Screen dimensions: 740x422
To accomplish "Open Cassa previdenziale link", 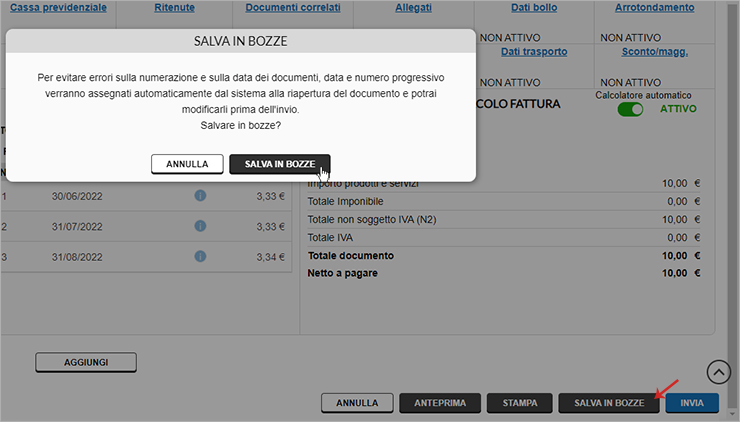I will pos(59,8).
